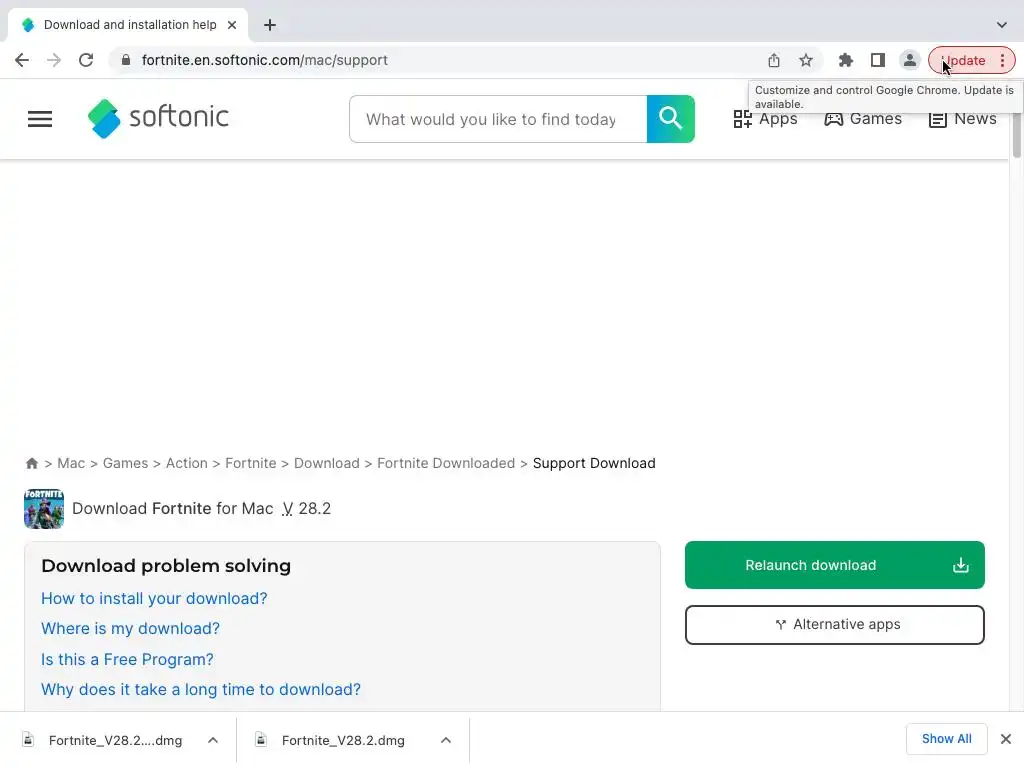Close the Download and installation help tab
Image resolution: width=1024 pixels, height=768 pixels.
(232, 25)
